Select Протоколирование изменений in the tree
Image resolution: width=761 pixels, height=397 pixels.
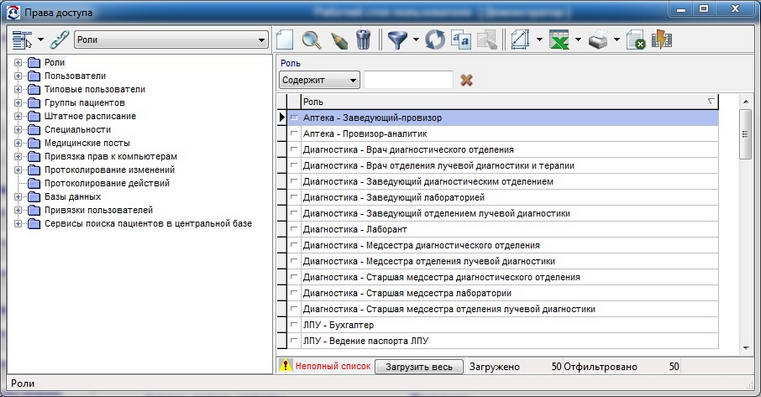click(x=110, y=170)
